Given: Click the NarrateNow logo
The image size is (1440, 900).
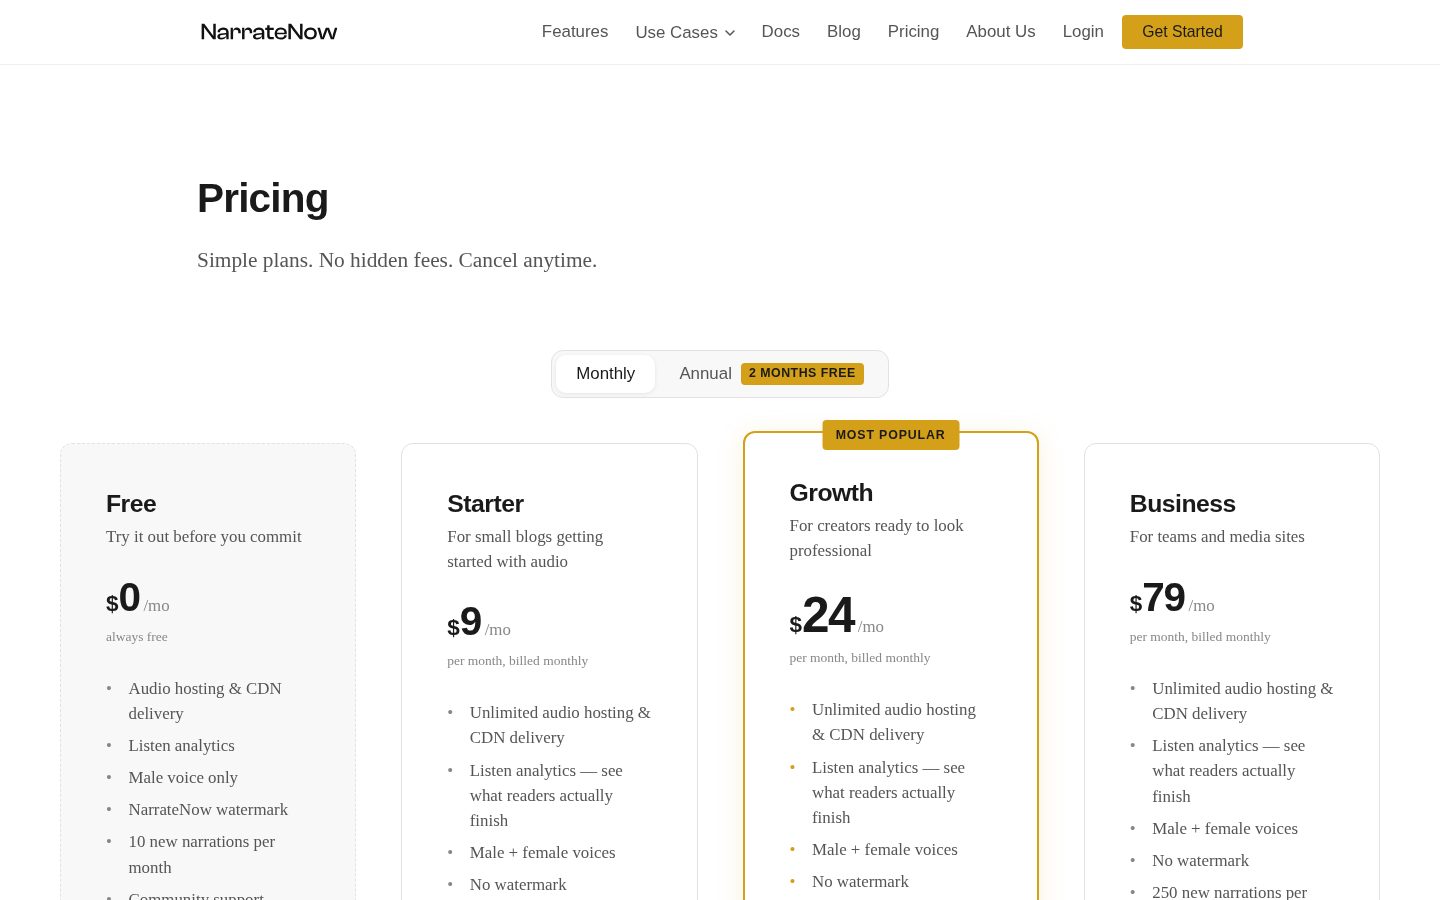Looking at the screenshot, I should coord(269,32).
